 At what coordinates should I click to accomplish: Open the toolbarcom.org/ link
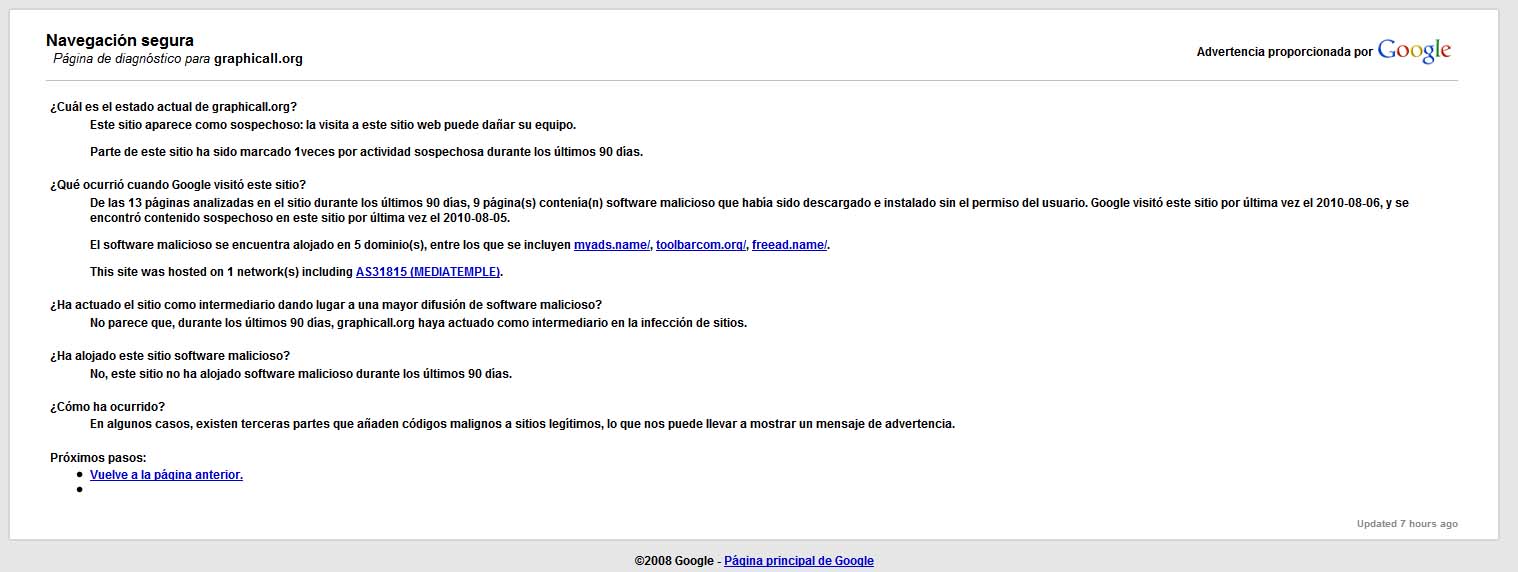point(701,245)
